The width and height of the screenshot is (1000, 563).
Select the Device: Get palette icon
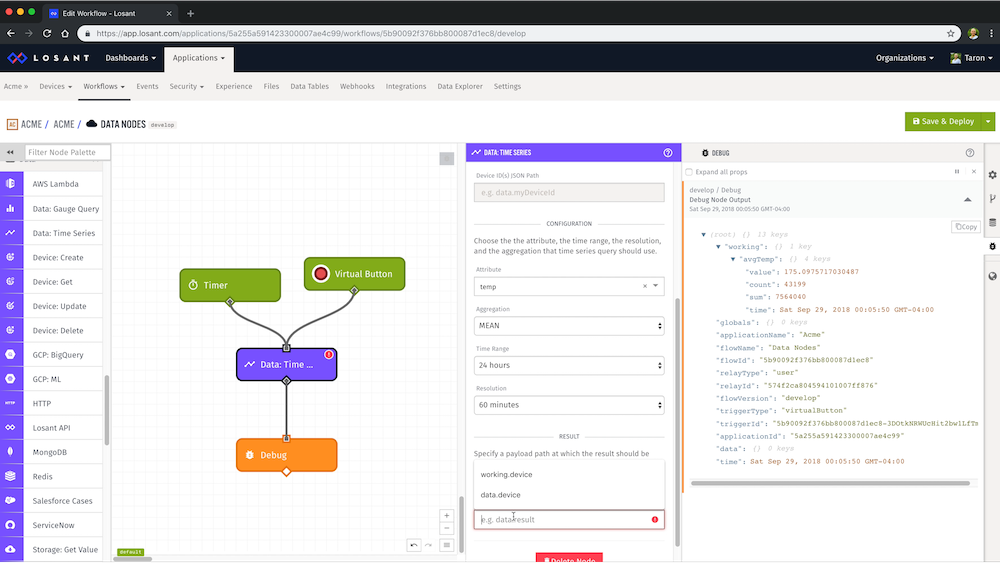tap(11, 281)
